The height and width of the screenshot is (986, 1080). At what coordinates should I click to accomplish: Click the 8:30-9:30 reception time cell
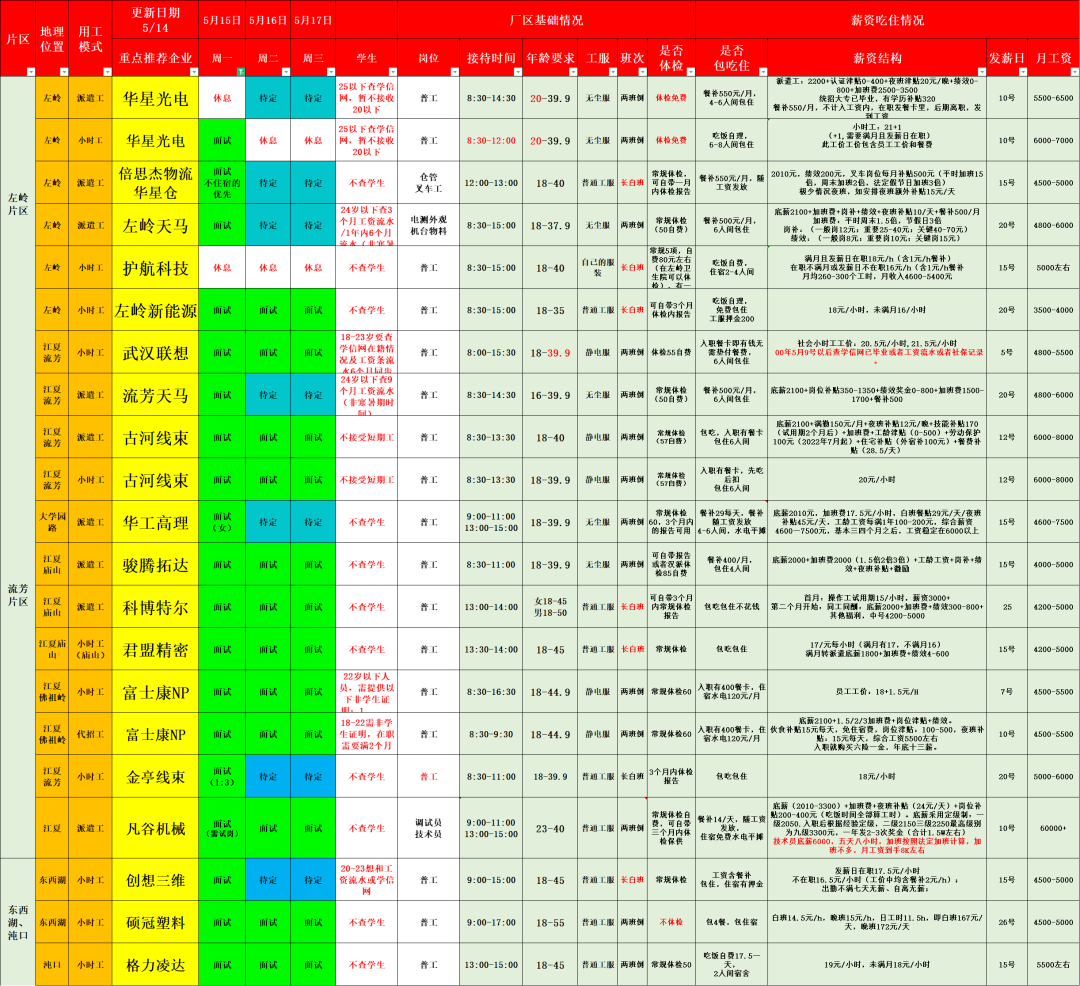(491, 735)
